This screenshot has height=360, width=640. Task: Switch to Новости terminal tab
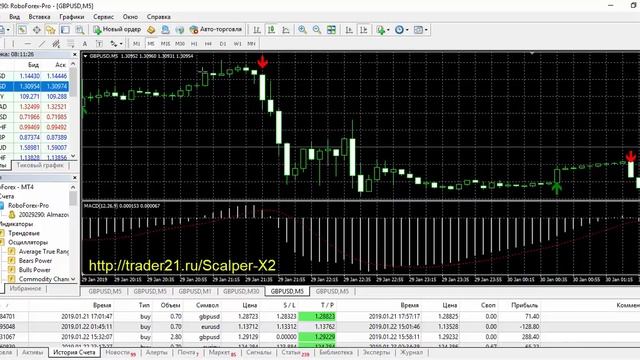tap(120, 352)
